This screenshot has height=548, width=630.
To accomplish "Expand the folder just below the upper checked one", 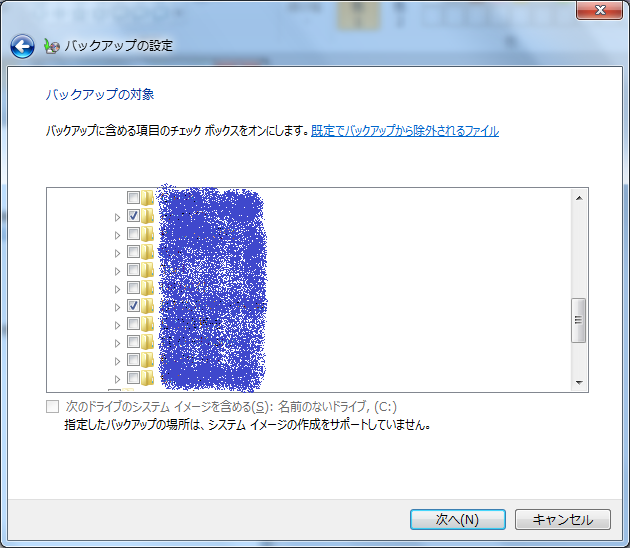I will [117, 235].
